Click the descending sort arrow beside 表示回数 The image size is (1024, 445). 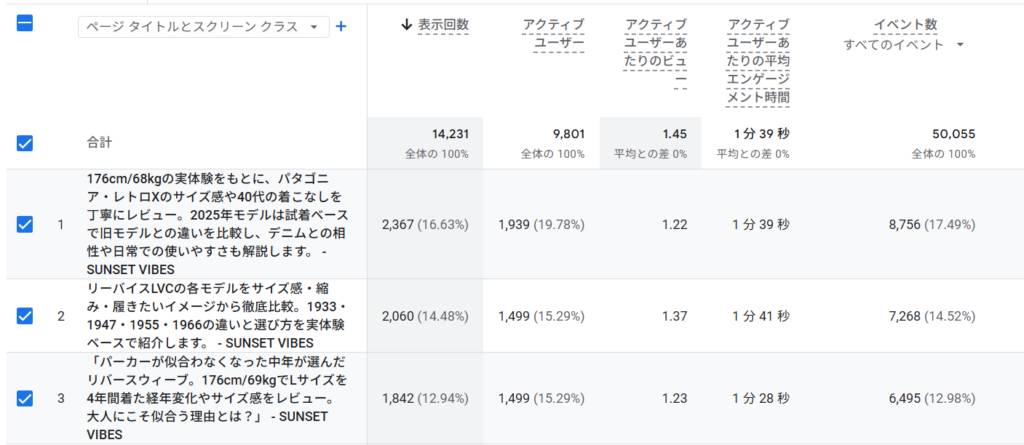click(x=406, y=24)
